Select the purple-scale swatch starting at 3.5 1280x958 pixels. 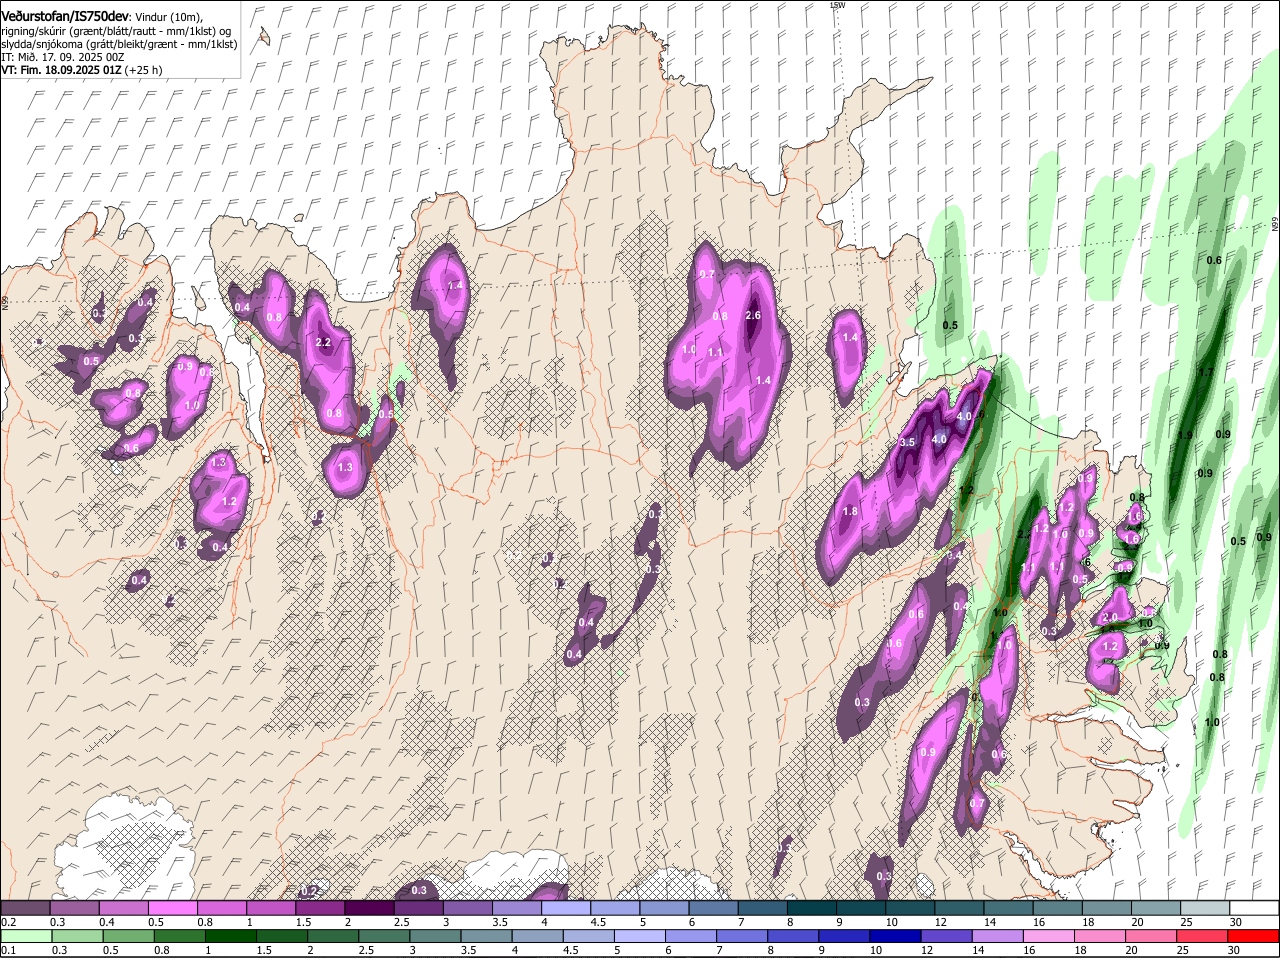[516, 907]
